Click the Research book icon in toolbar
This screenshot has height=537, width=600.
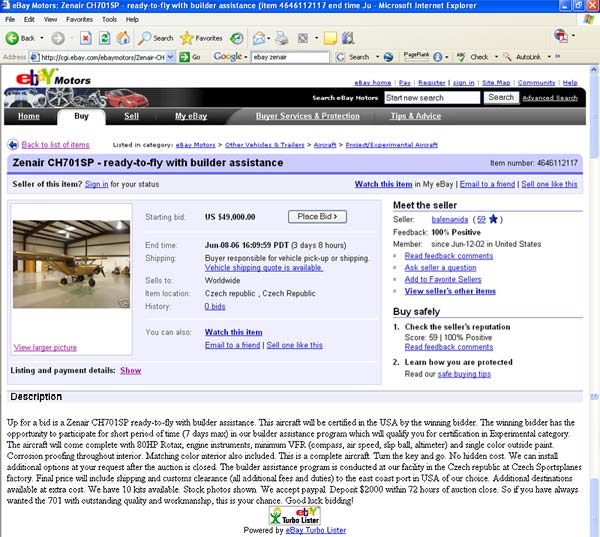point(348,38)
